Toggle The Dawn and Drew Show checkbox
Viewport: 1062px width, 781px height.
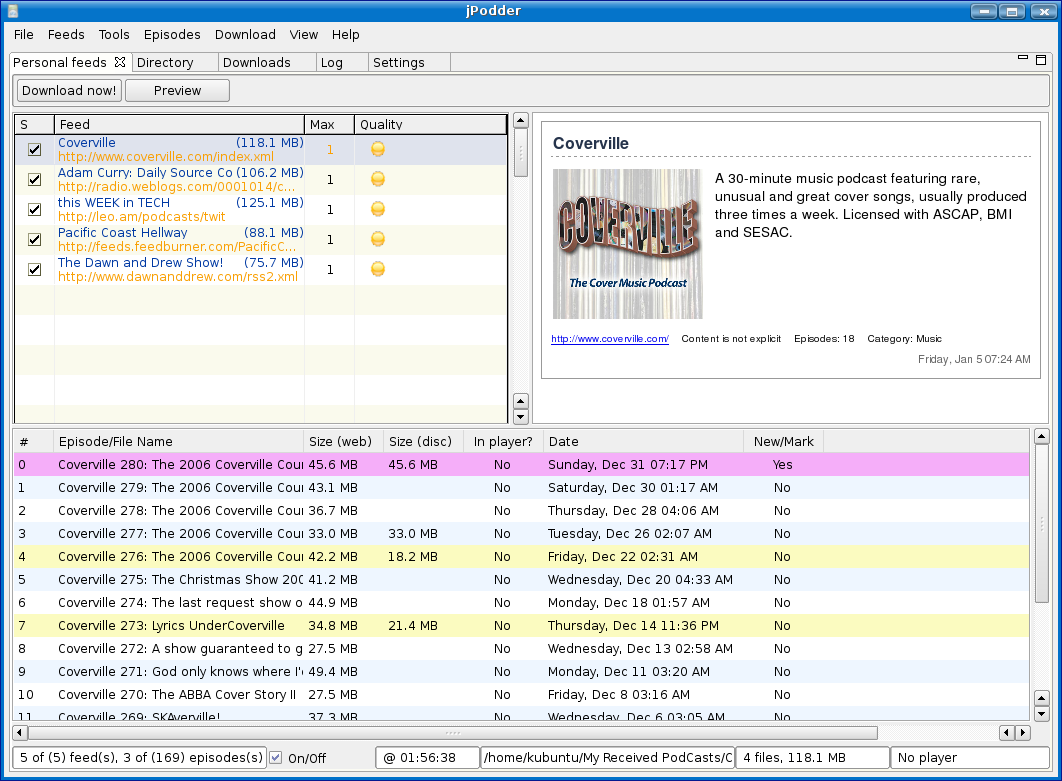tap(34, 270)
